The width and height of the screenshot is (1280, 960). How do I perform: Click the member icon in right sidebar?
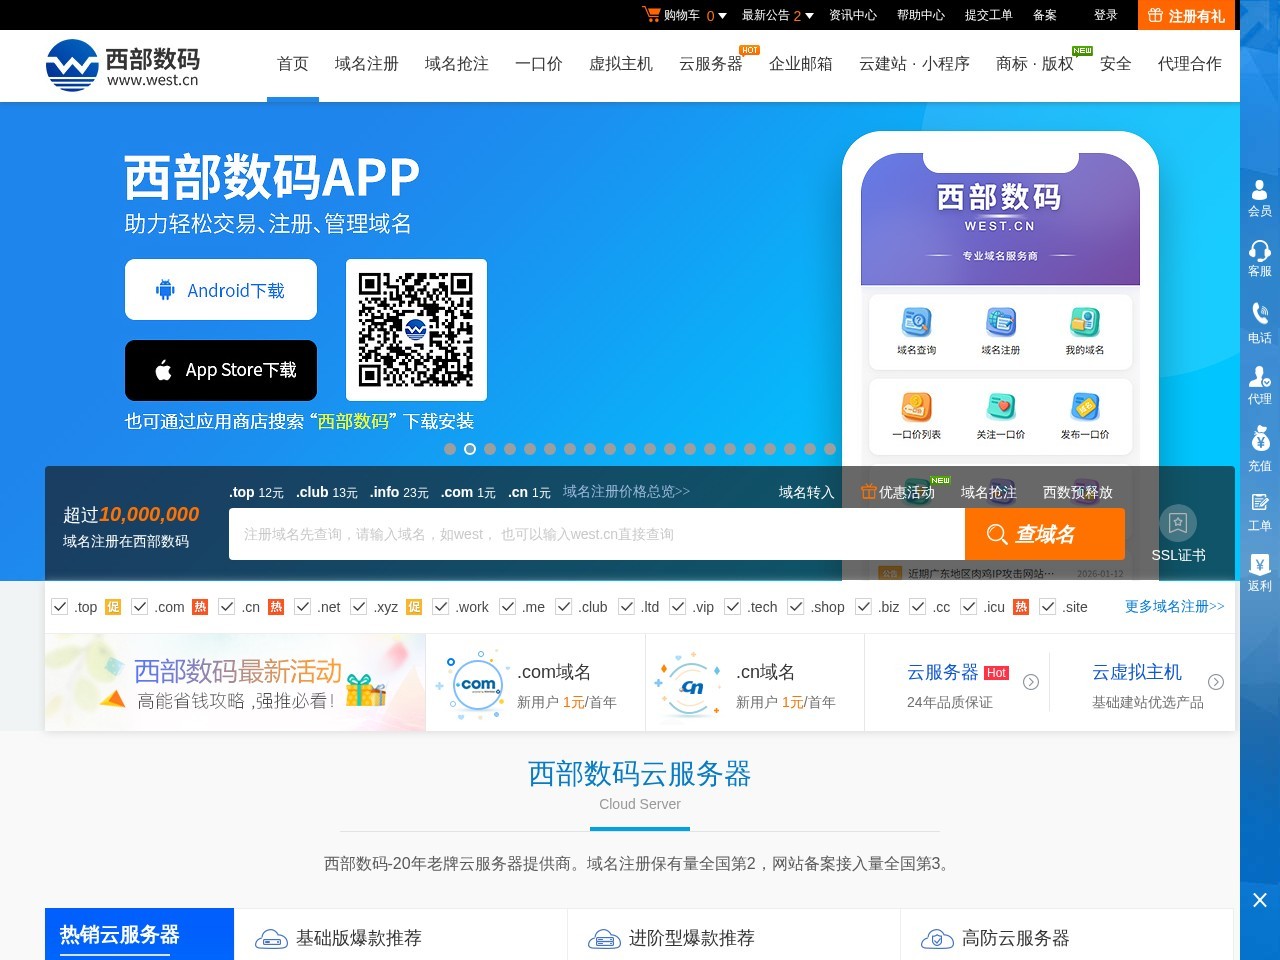pyautogui.click(x=1259, y=190)
